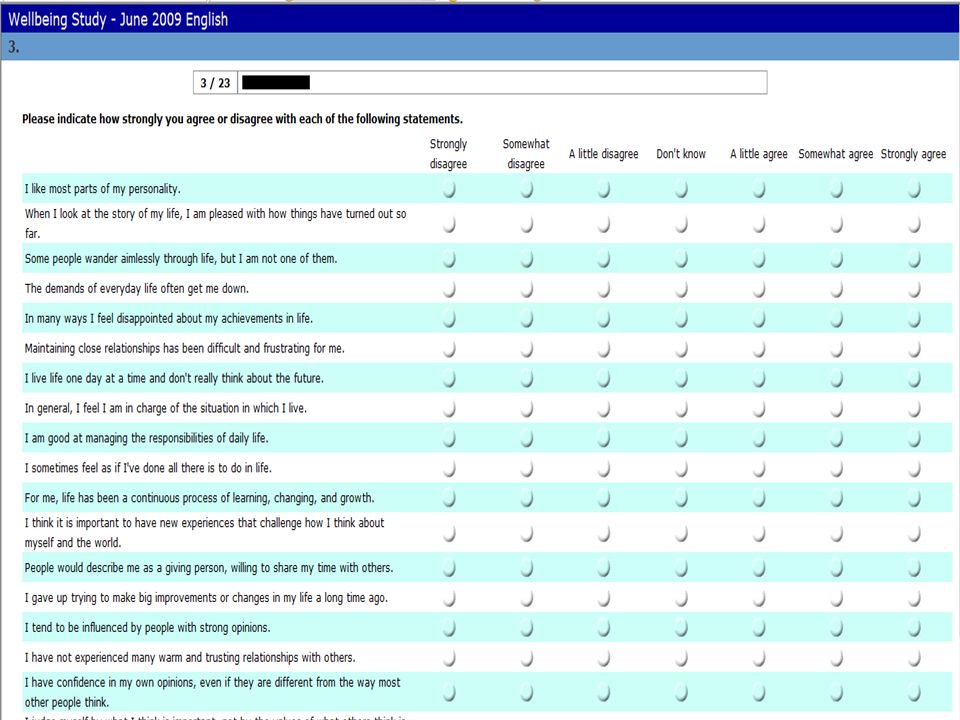Click the 'A little agree' column header
This screenshot has height=720, width=960.
[759, 154]
